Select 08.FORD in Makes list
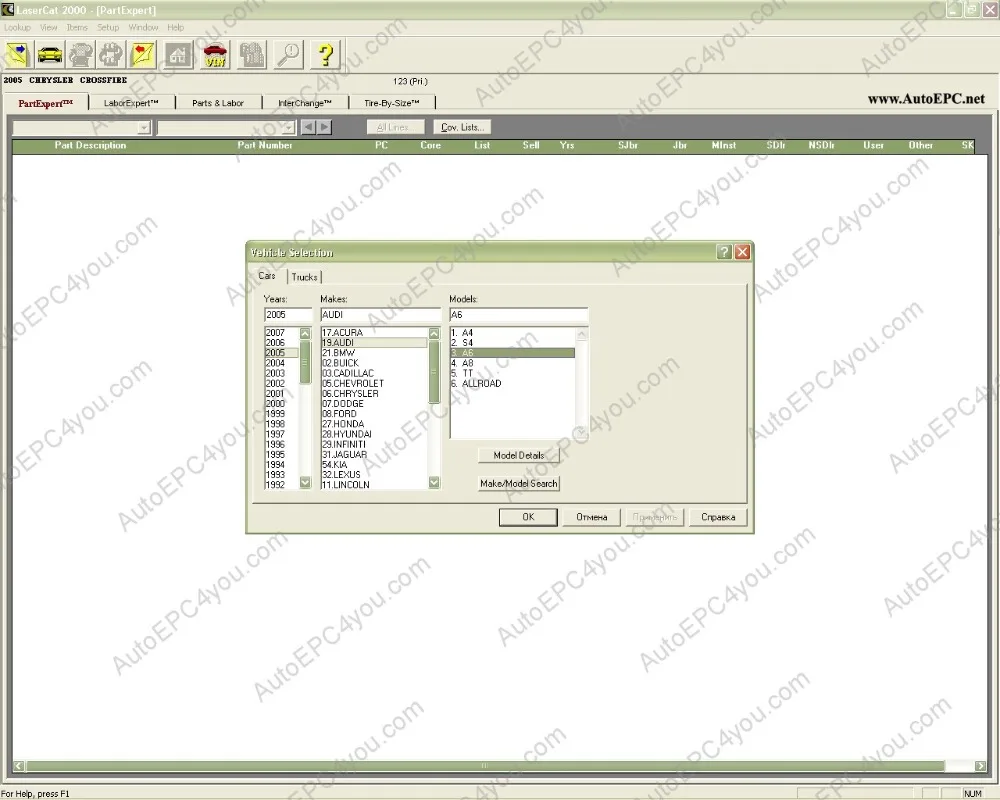This screenshot has width=1000, height=800. point(374,413)
